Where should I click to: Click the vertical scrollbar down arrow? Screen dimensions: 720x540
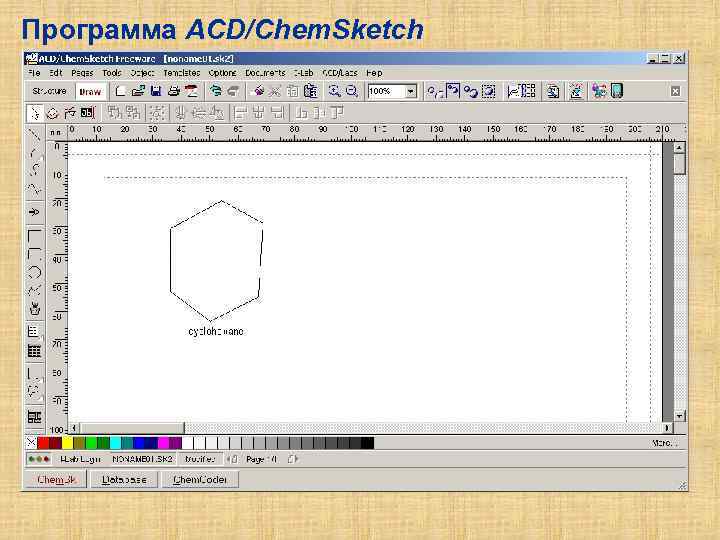680,416
